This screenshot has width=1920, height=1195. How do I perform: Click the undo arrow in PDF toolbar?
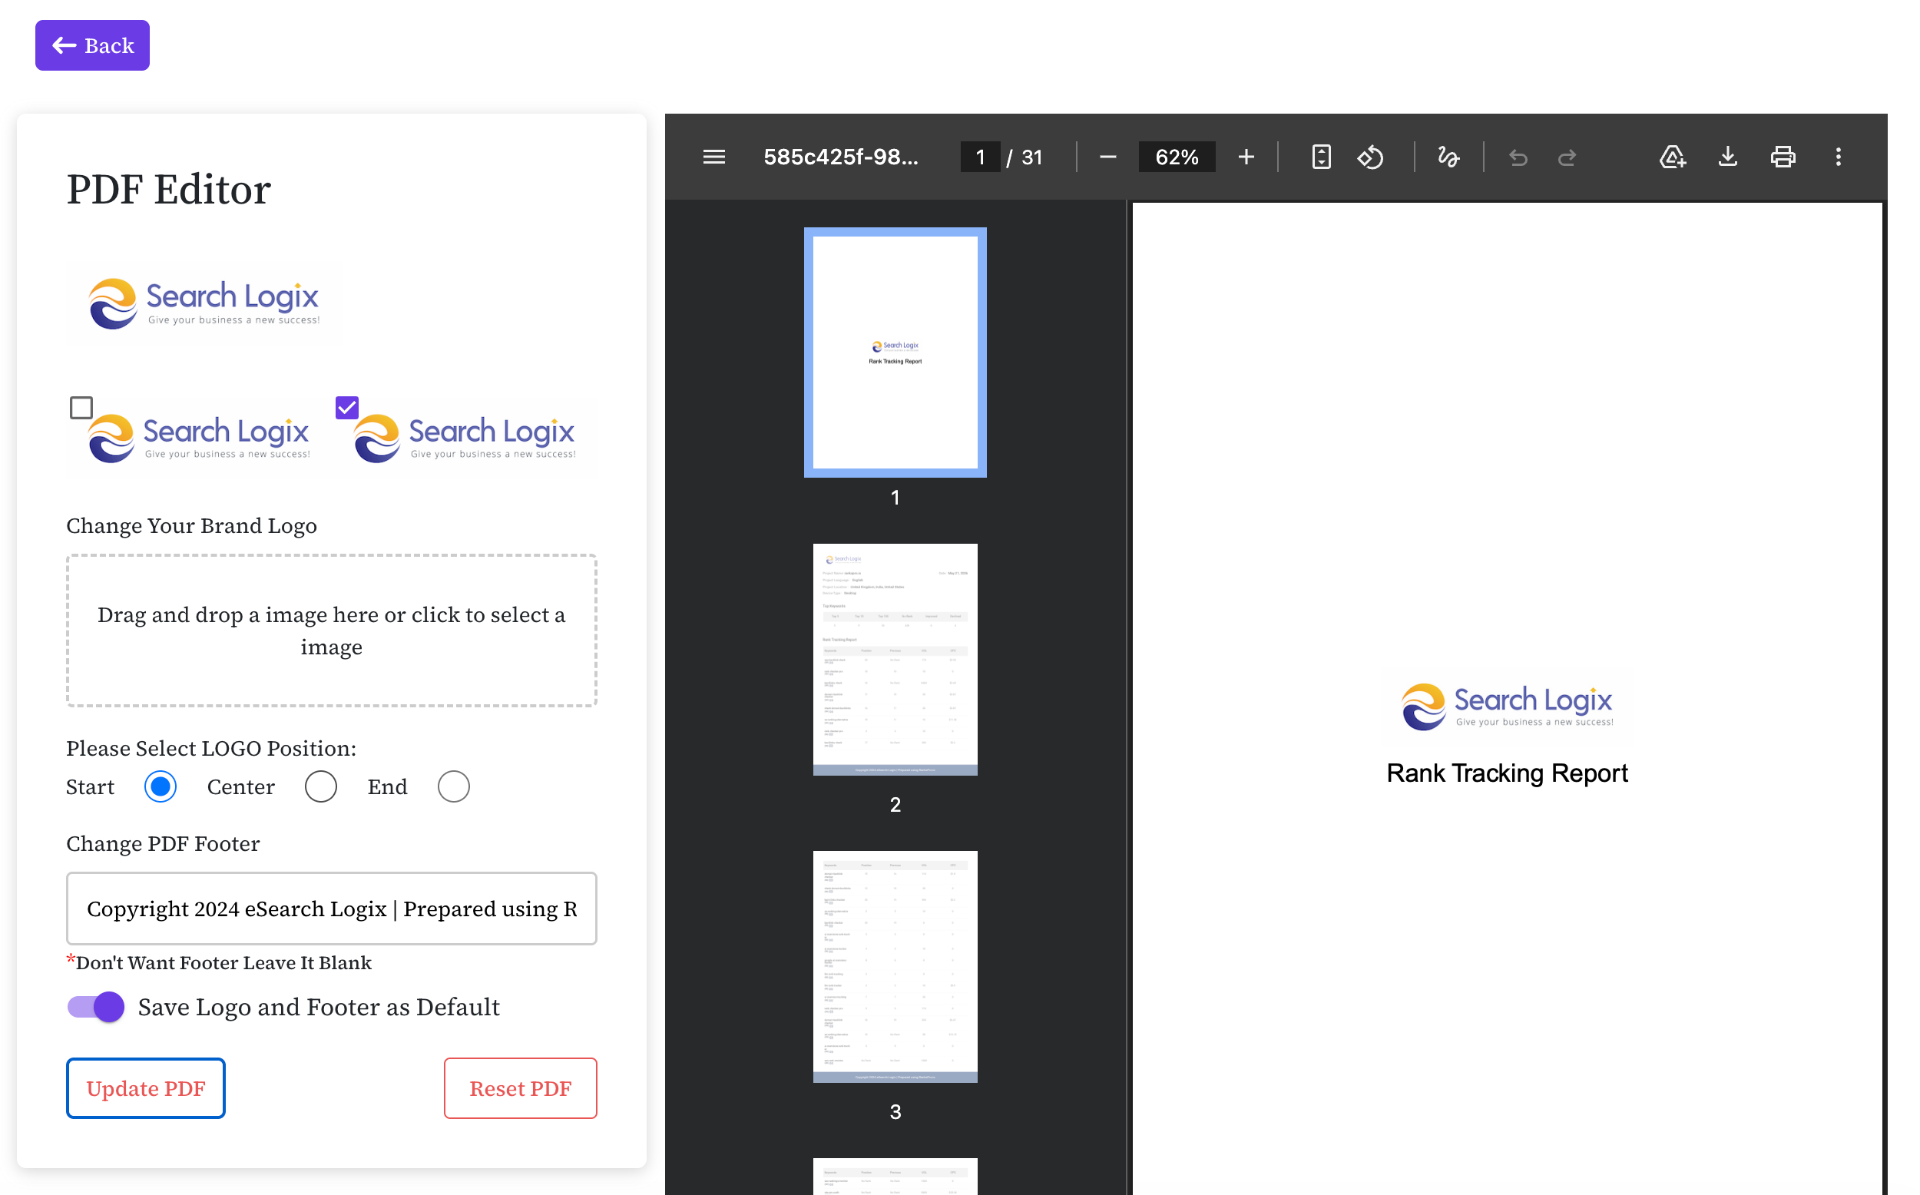[1518, 157]
